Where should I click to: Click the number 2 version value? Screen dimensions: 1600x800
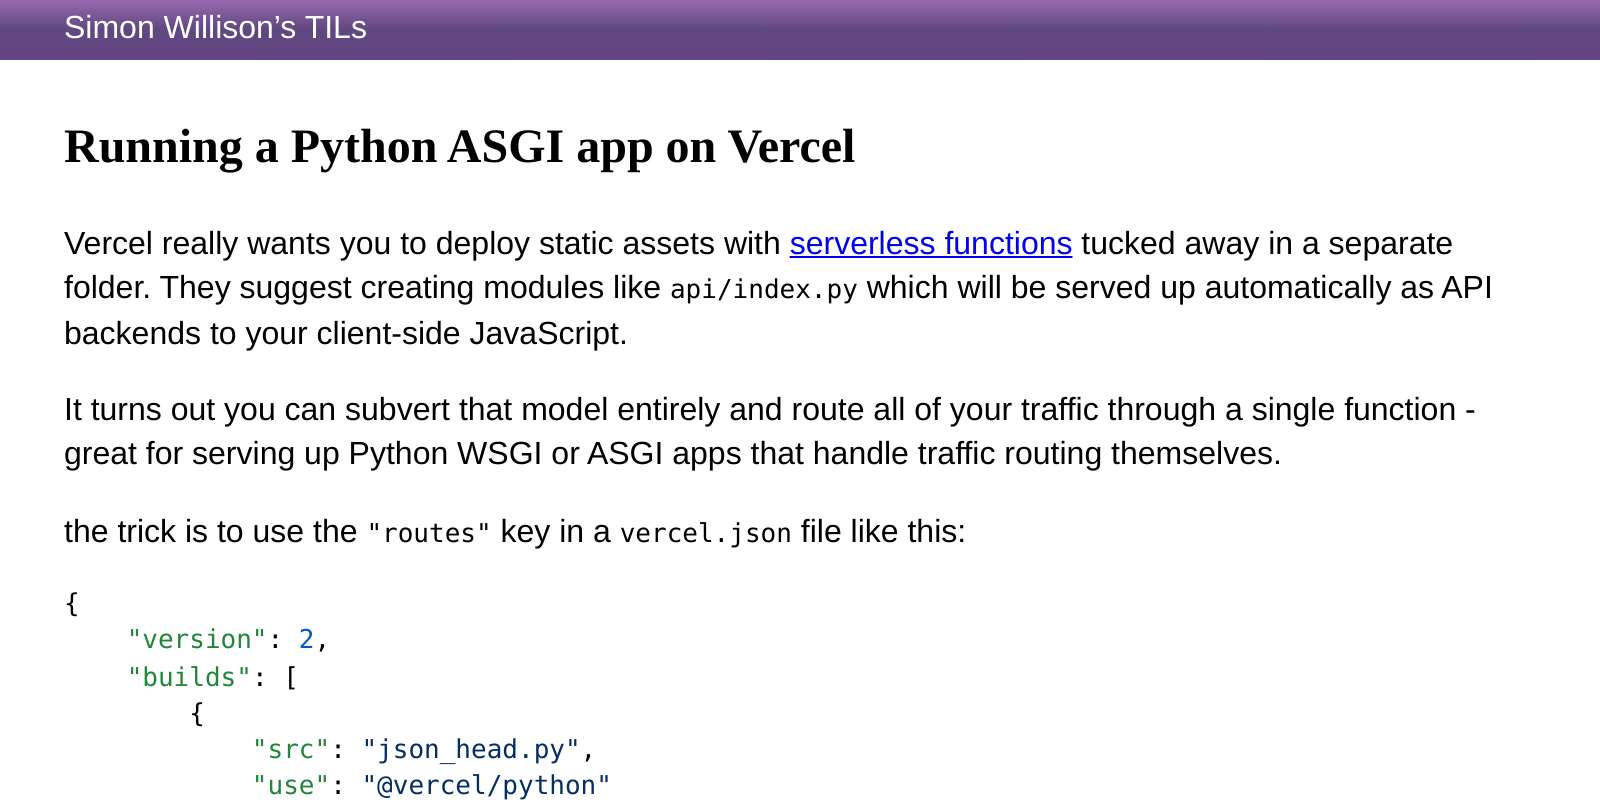point(306,639)
